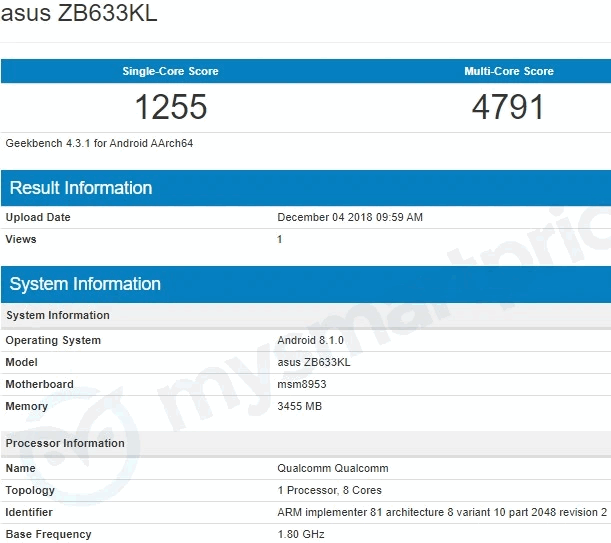This screenshot has height=543, width=611.
Task: Click the Processor Information subheader
Action: click(306, 443)
